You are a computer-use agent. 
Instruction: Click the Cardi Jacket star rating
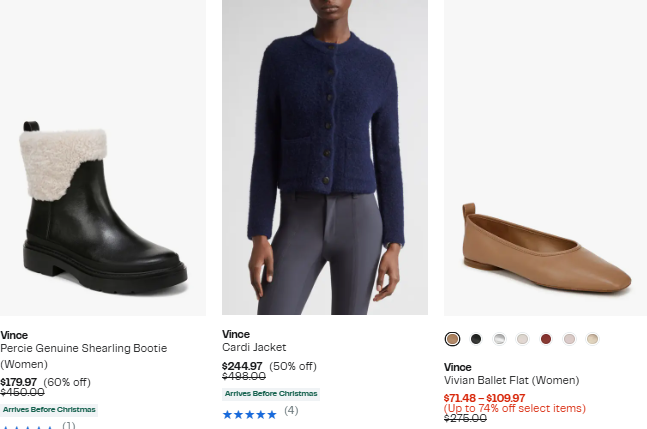(x=249, y=411)
